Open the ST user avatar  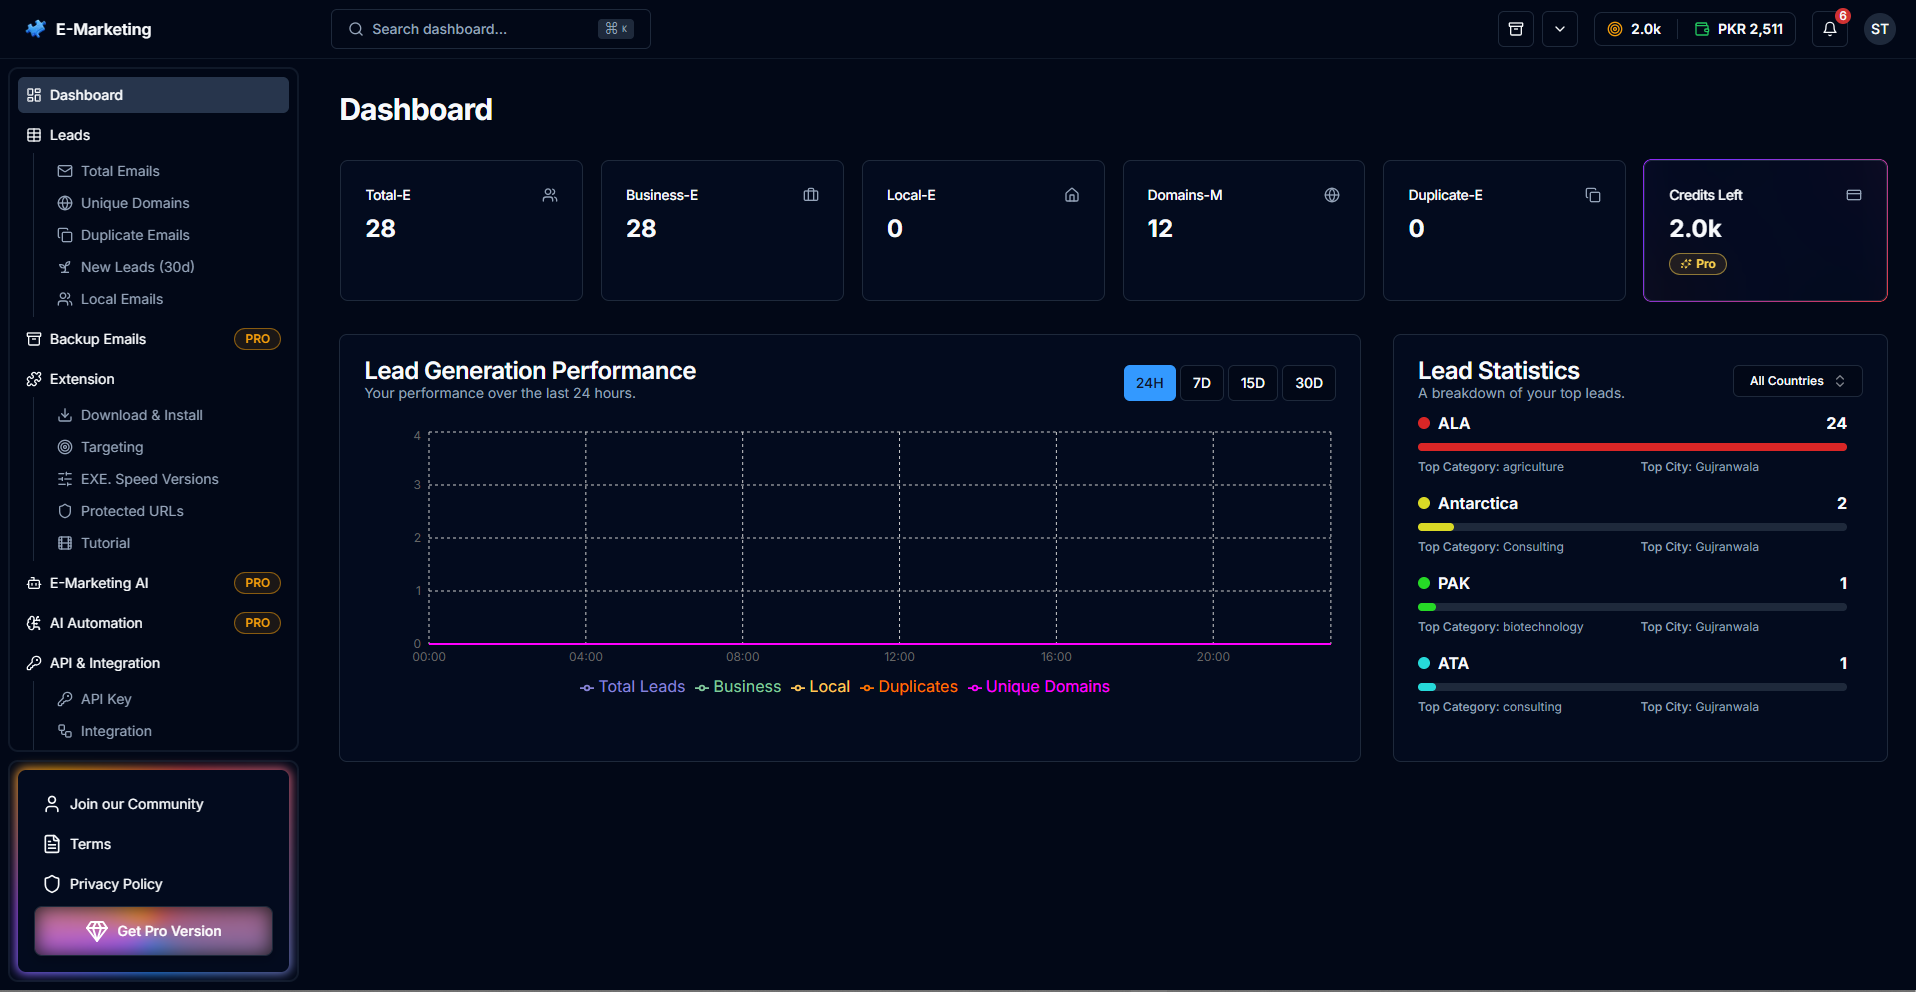1879,29
